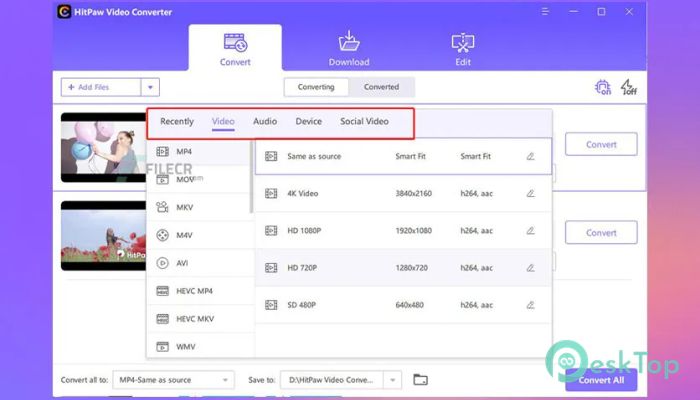Click the Convert All button

601,380
